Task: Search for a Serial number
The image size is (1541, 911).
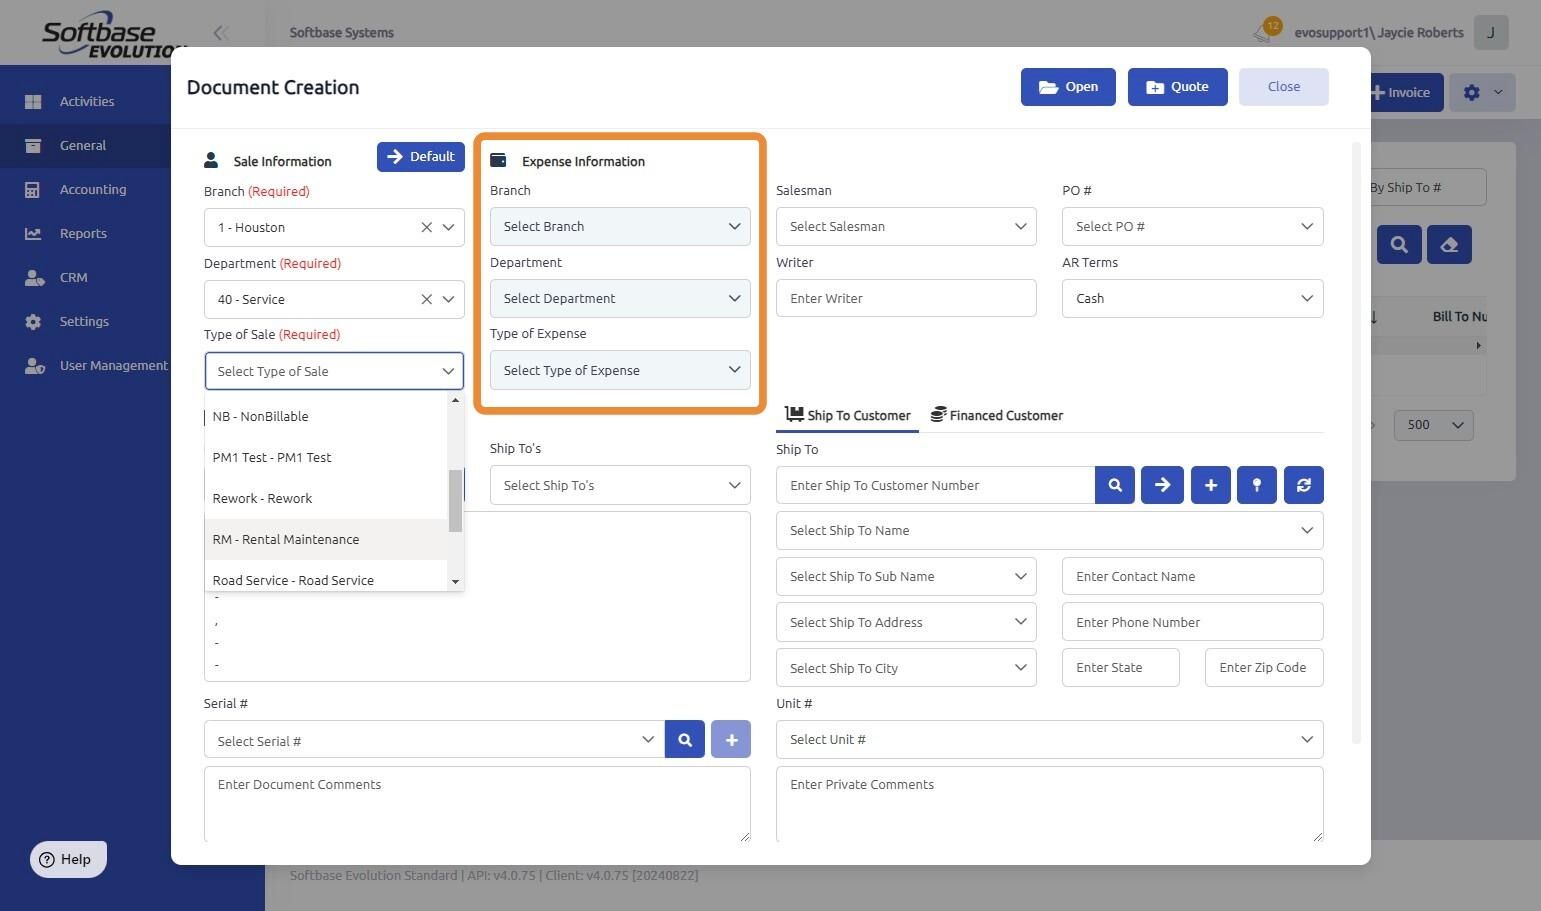Action: (x=684, y=740)
